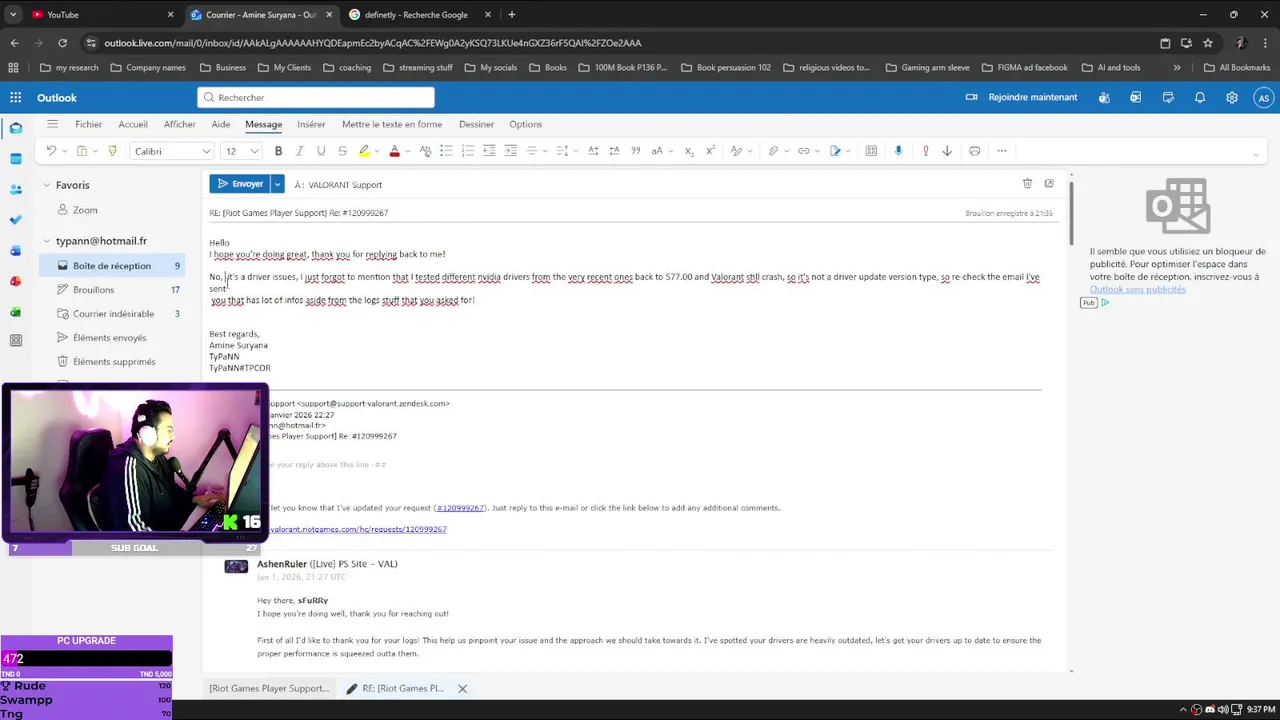Image resolution: width=1280 pixels, height=720 pixels.
Task: Expand the hidden bookmarks overflow chevron
Action: (1176, 68)
